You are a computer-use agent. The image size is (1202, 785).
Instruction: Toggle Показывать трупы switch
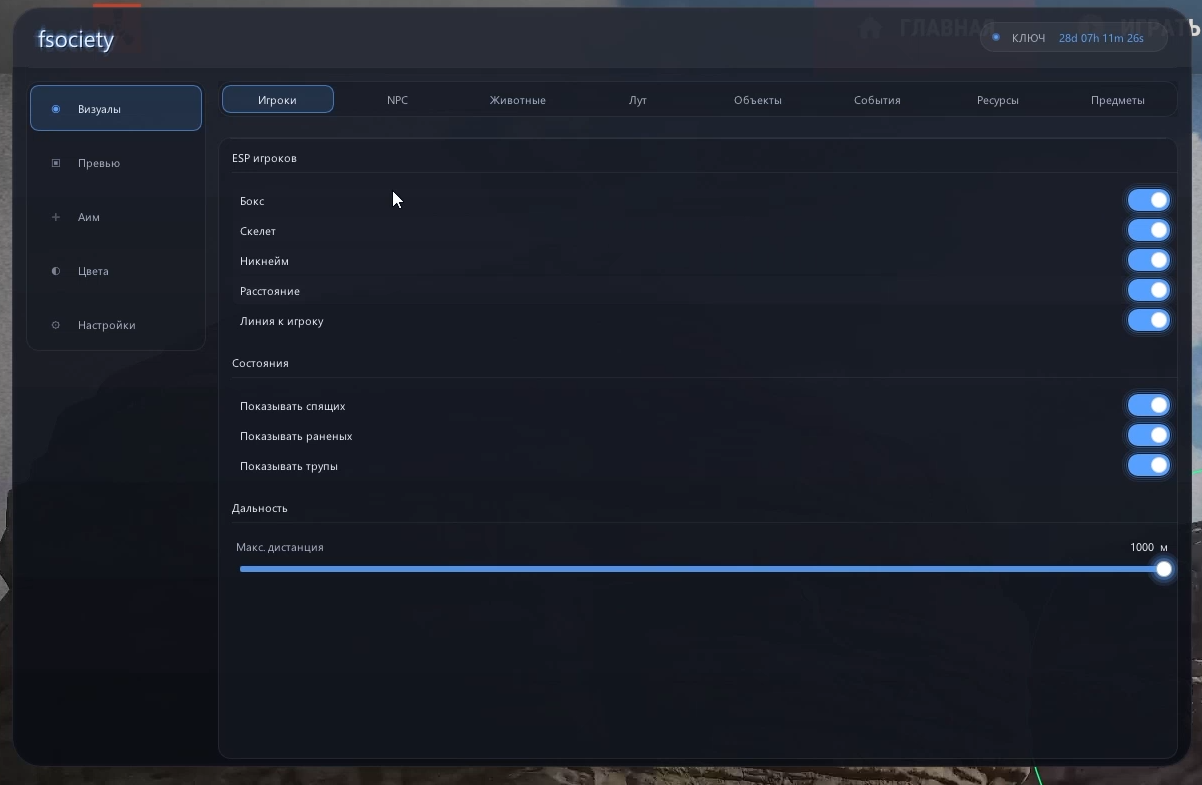click(x=1148, y=465)
